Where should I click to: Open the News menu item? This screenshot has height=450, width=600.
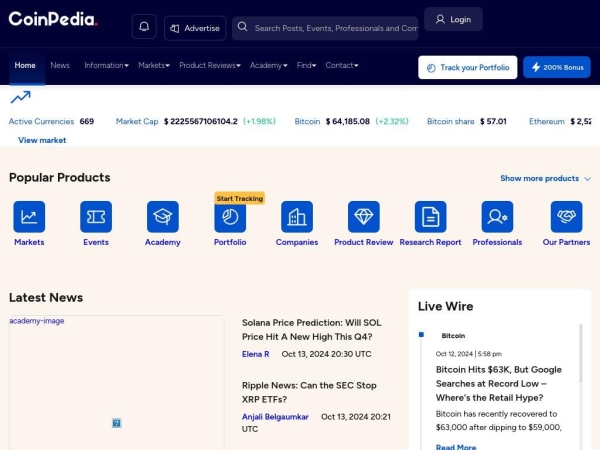[60, 65]
